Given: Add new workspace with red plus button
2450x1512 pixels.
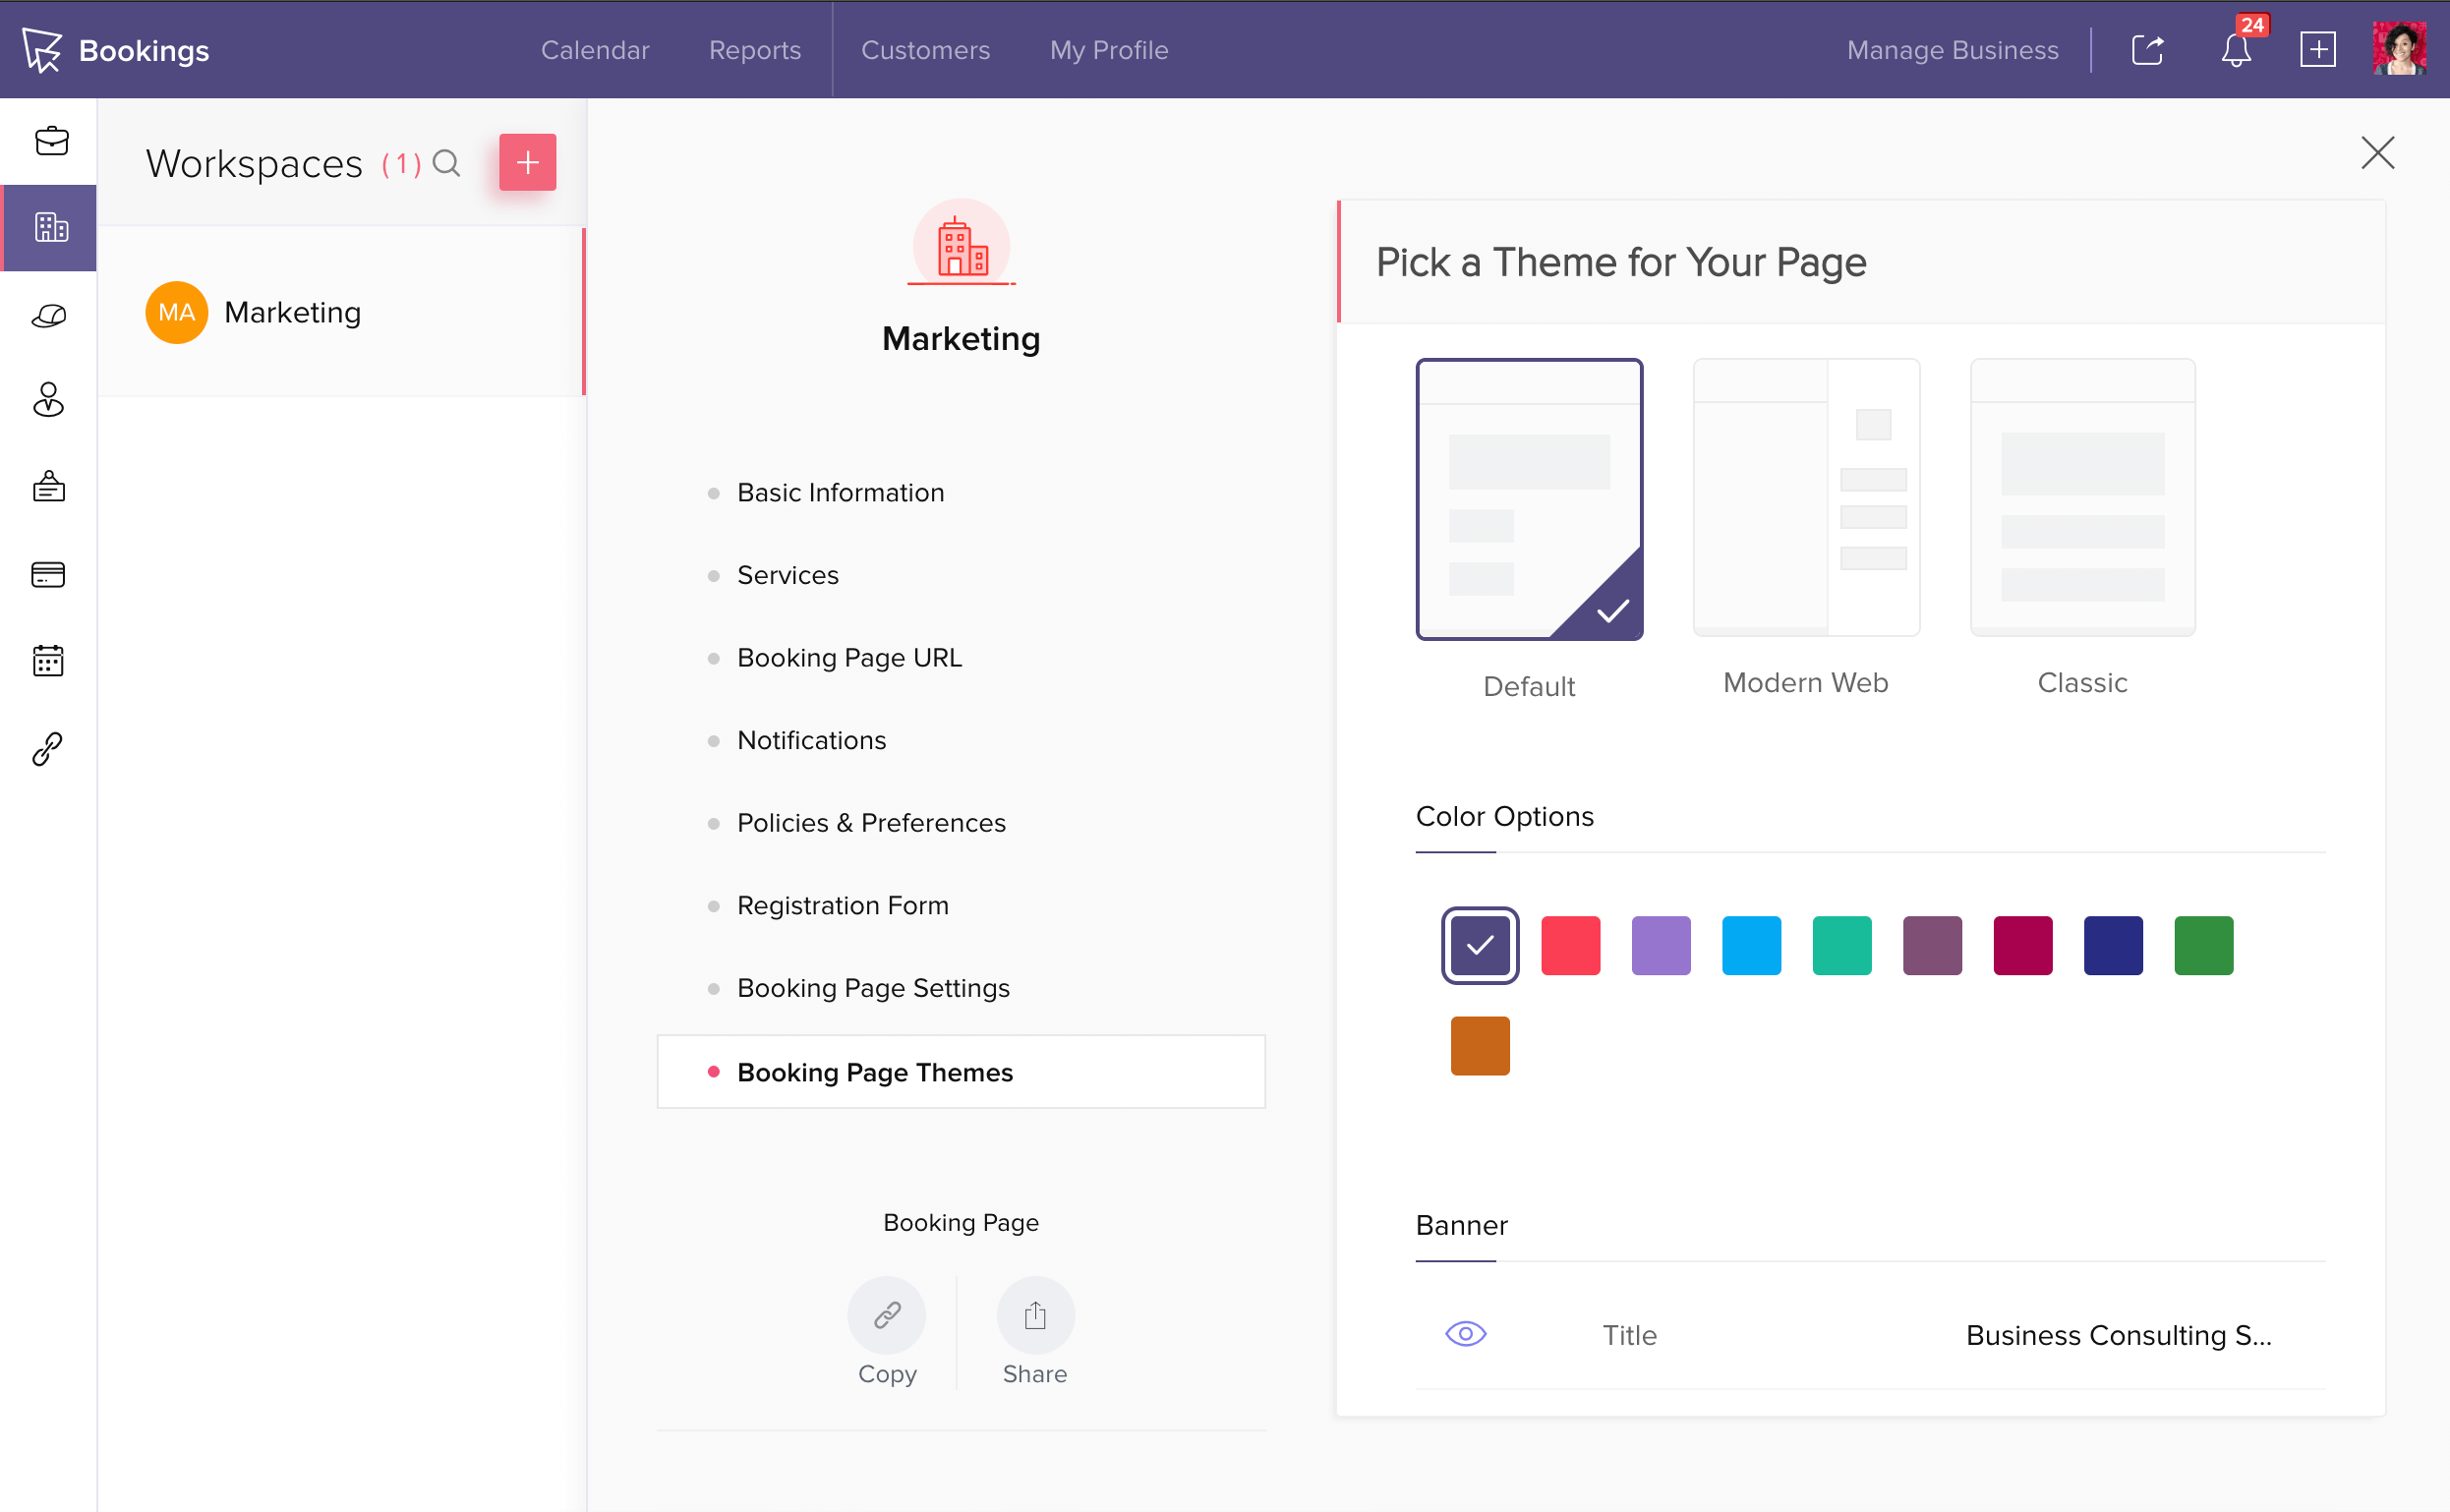Looking at the screenshot, I should 527,162.
